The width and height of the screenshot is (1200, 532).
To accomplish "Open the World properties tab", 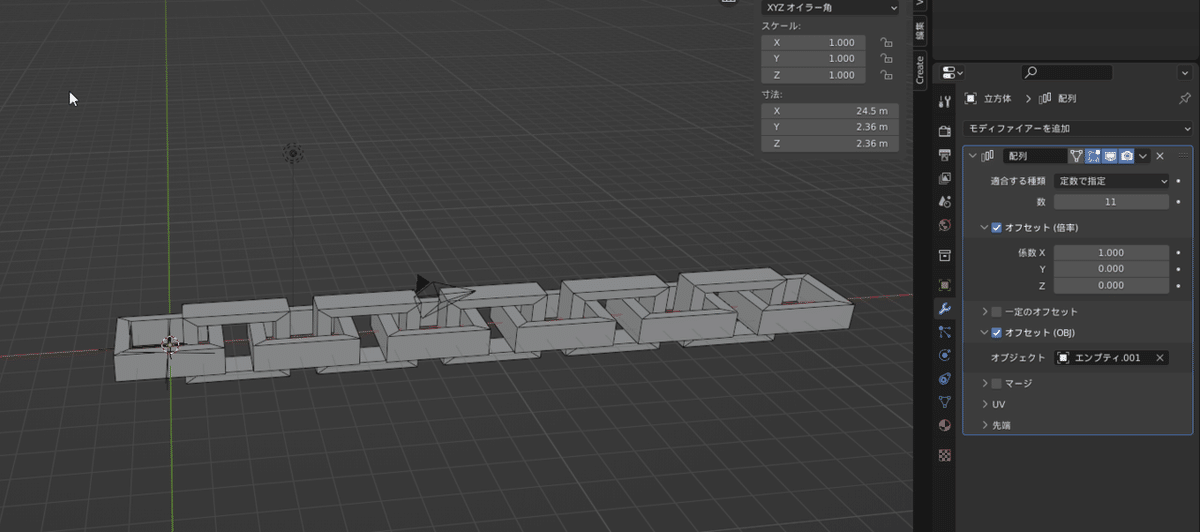I will 945,225.
